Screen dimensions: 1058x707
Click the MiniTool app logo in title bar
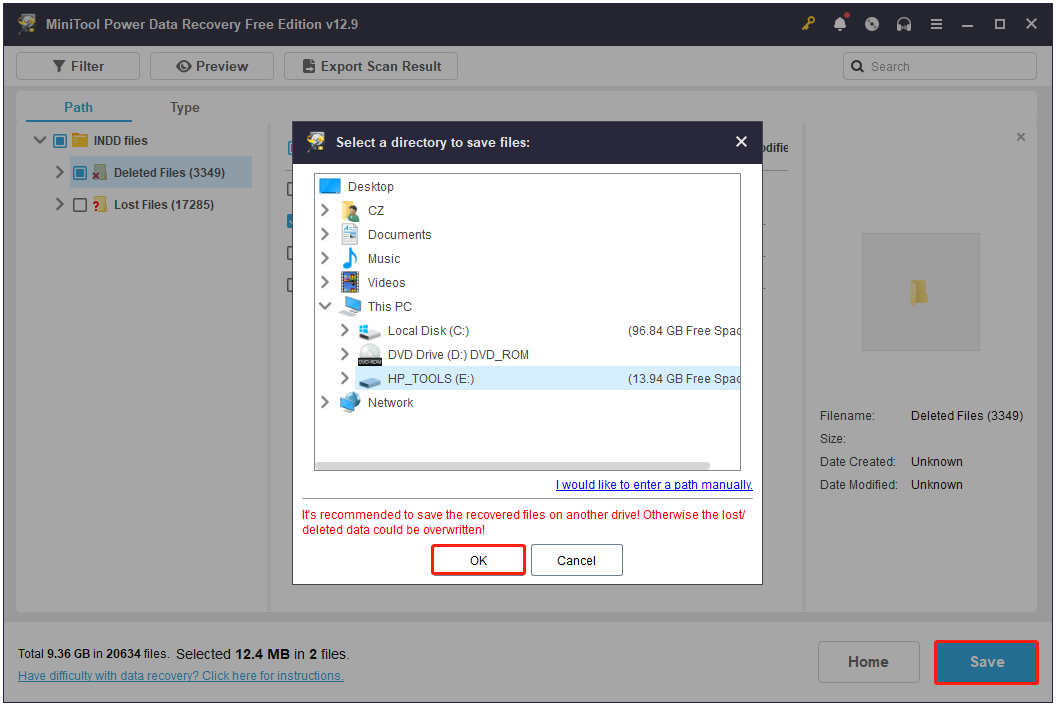coord(28,24)
